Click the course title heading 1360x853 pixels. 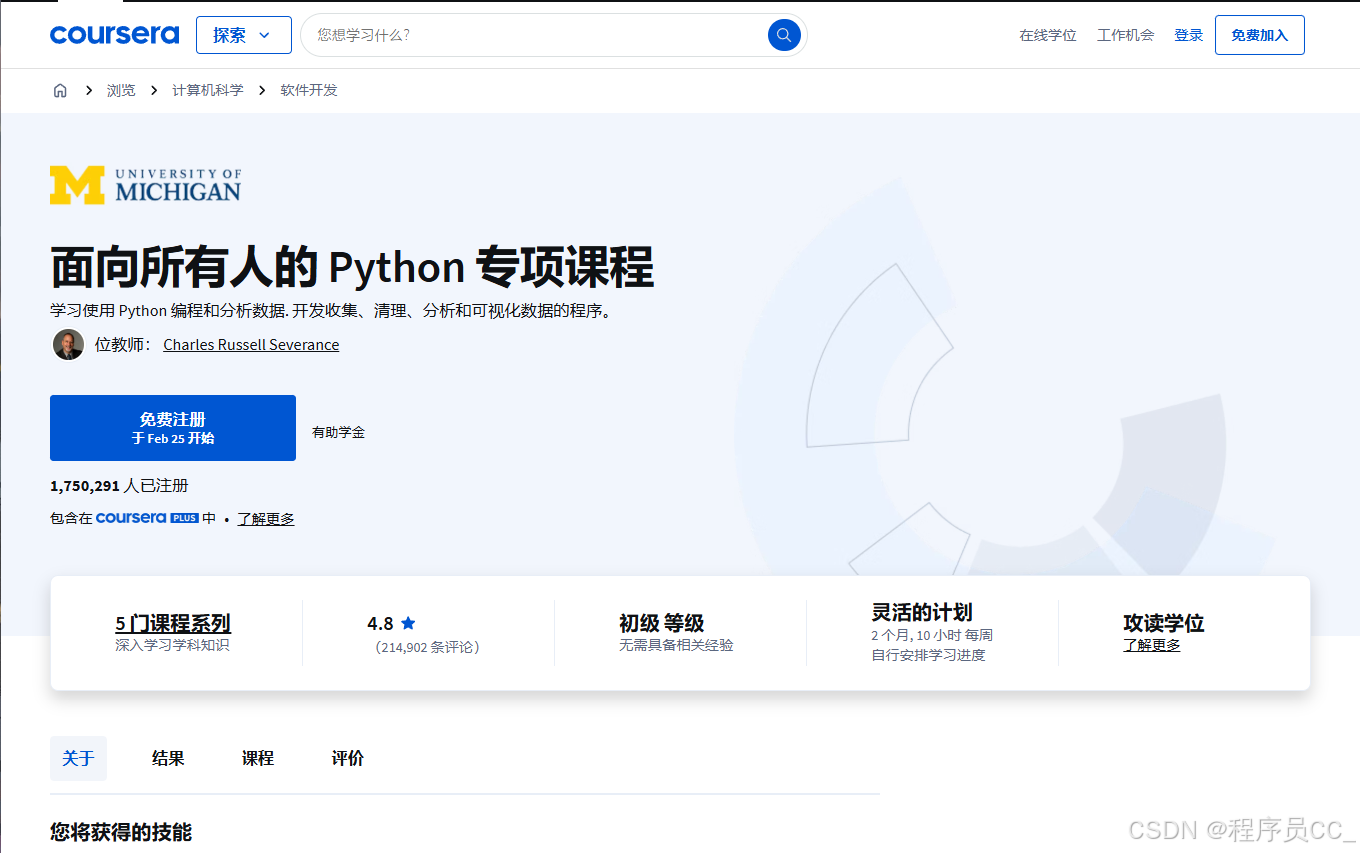(x=352, y=267)
